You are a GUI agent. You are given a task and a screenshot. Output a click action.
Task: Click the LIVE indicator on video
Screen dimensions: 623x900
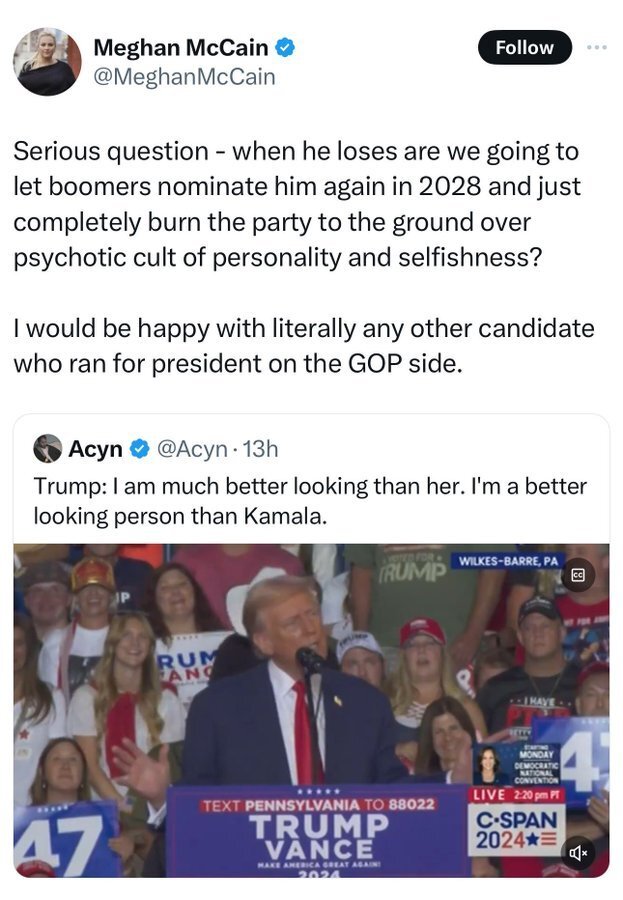point(488,793)
